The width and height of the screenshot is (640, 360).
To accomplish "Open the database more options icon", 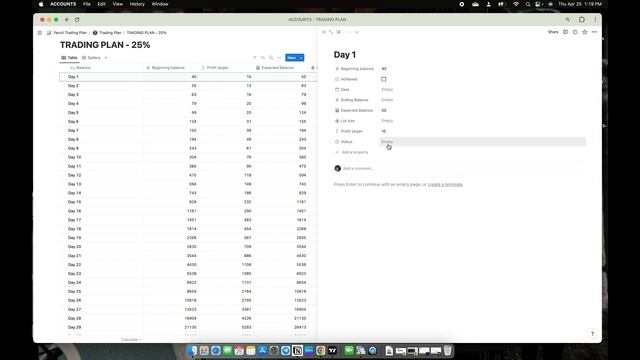I will tap(279, 58).
